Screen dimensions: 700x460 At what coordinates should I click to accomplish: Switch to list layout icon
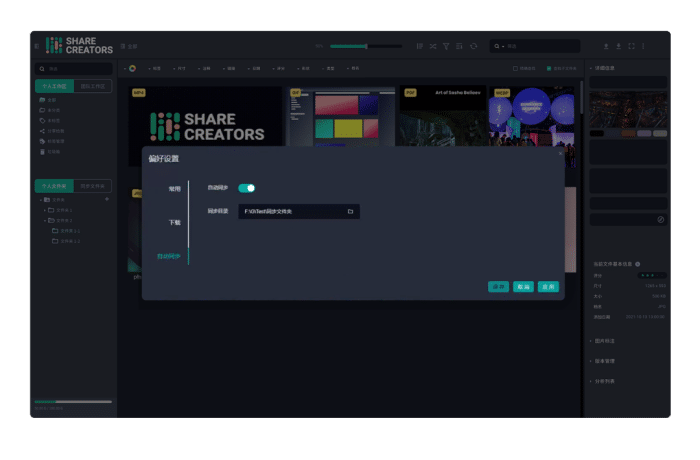tap(459, 46)
